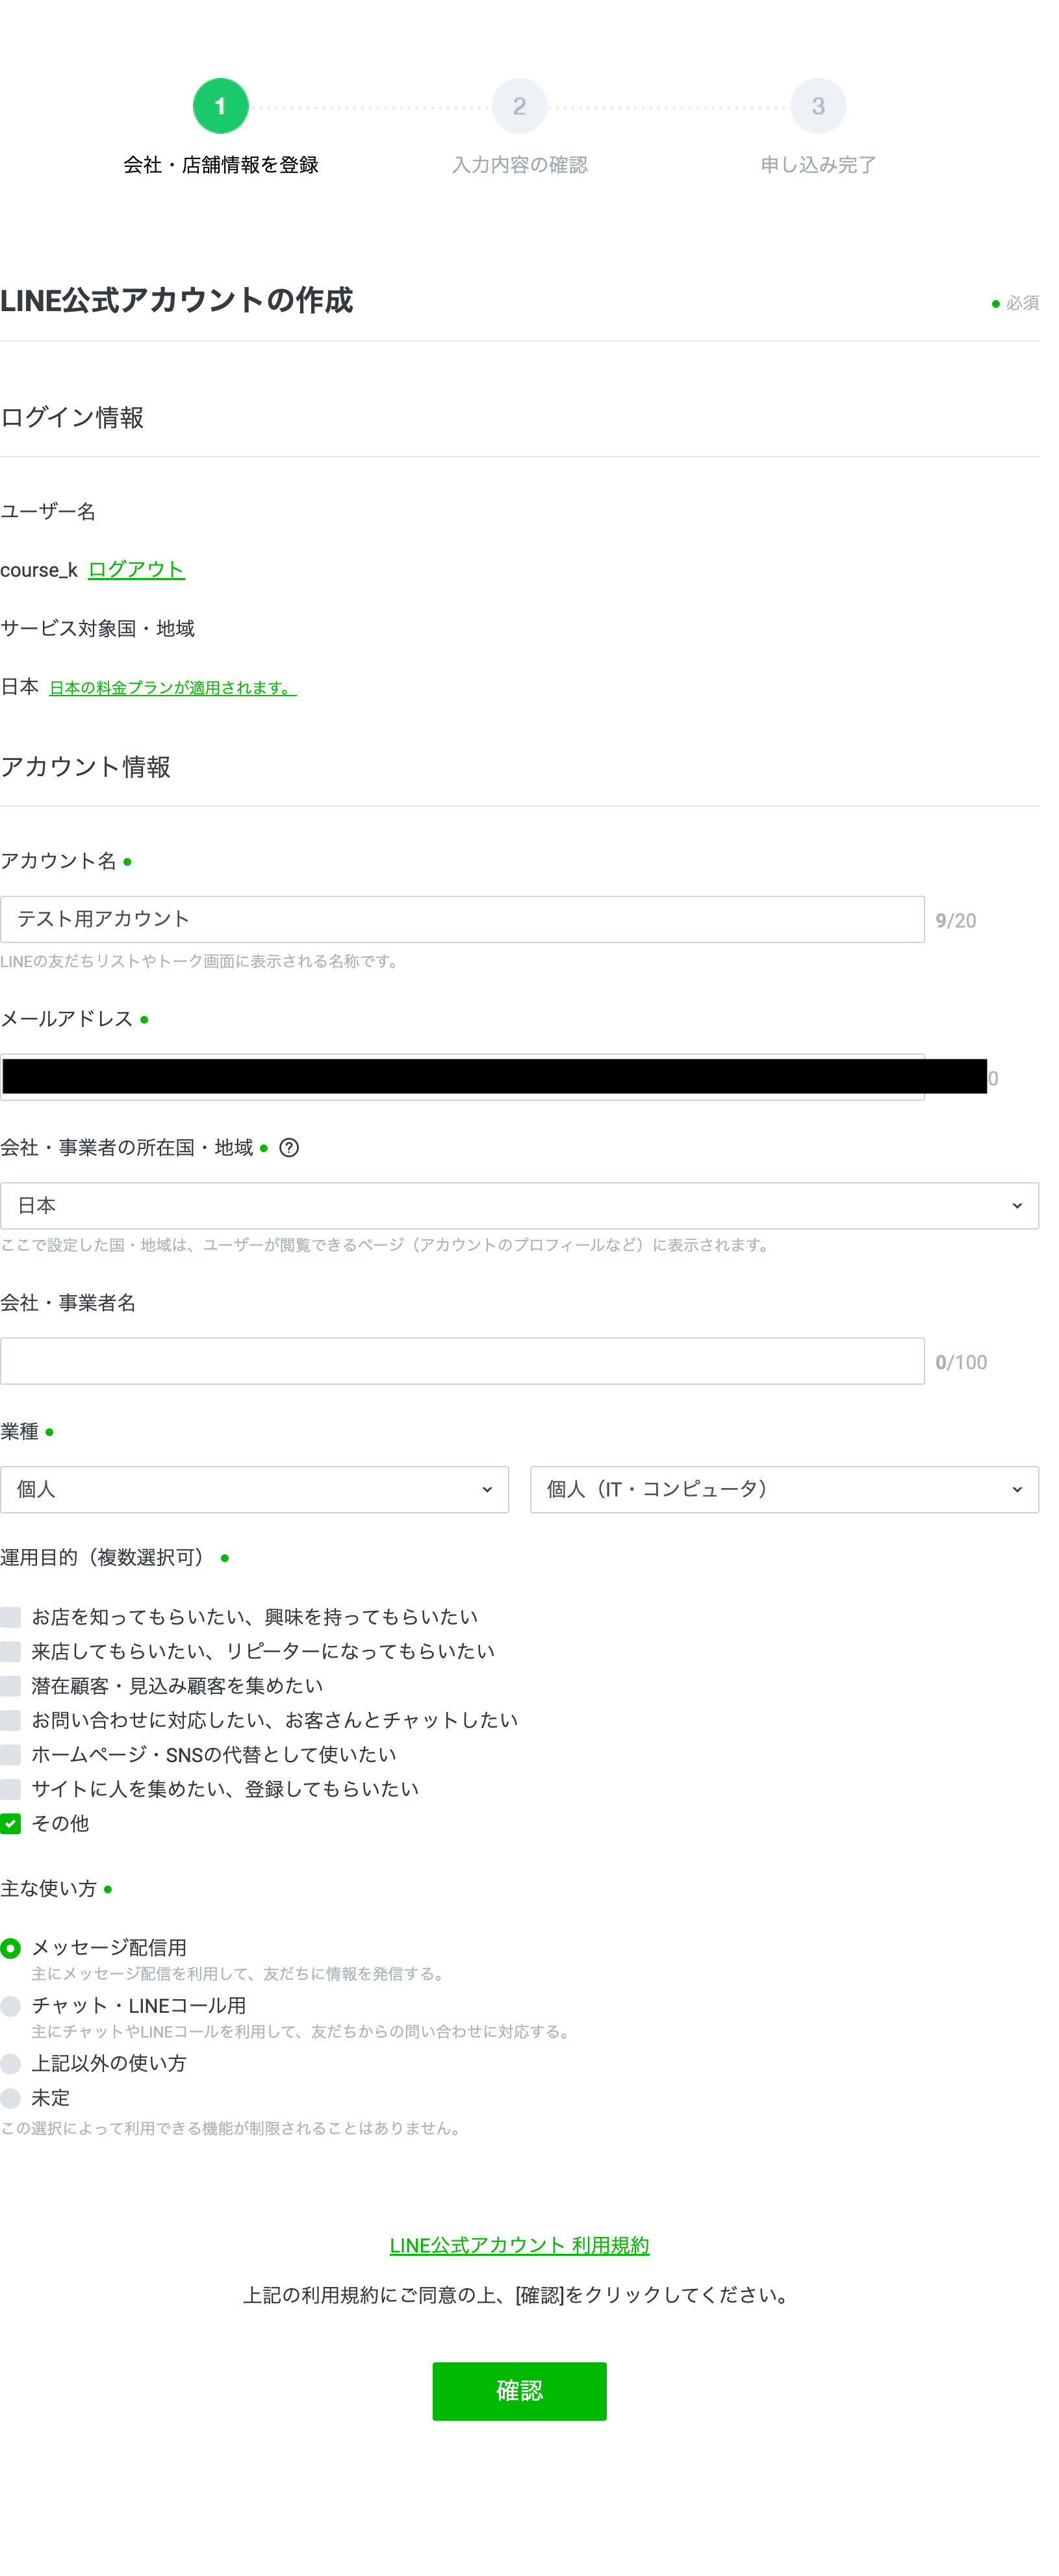This screenshot has width=1059, height=2576.
Task: Open help icon beside 所在国・地域 label
Action: tap(289, 1148)
